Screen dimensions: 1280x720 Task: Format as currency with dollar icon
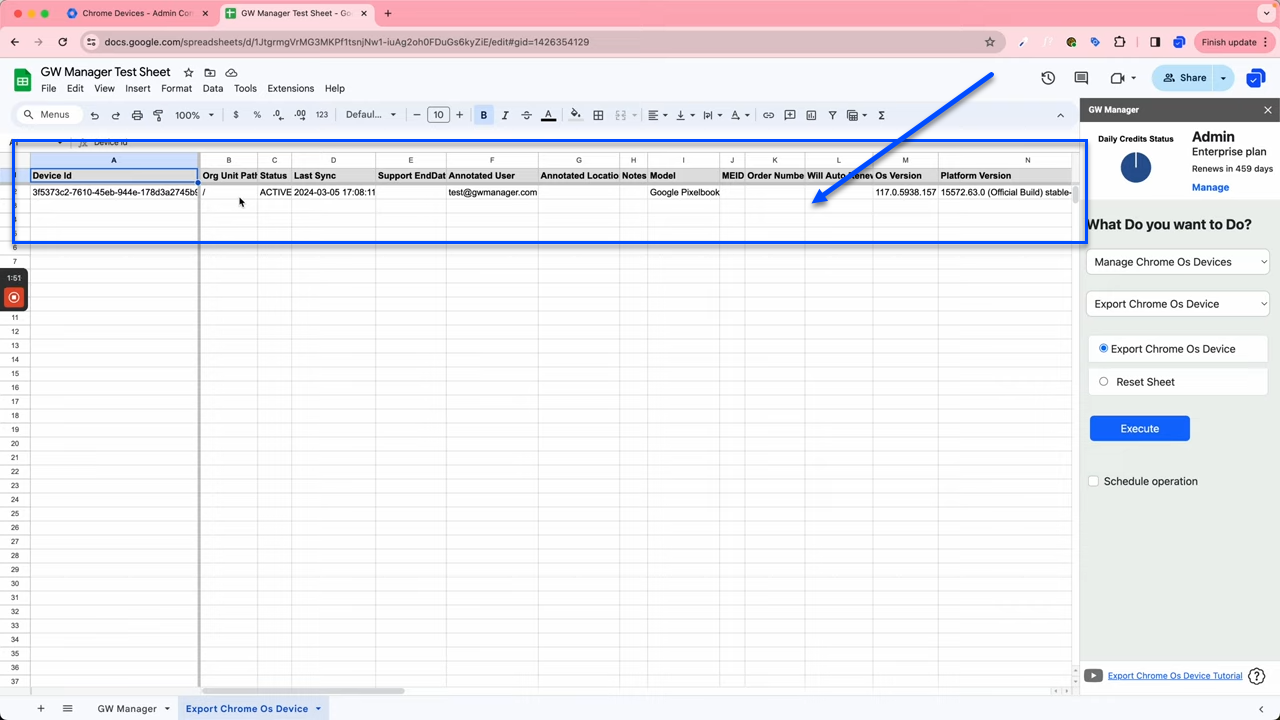(236, 115)
